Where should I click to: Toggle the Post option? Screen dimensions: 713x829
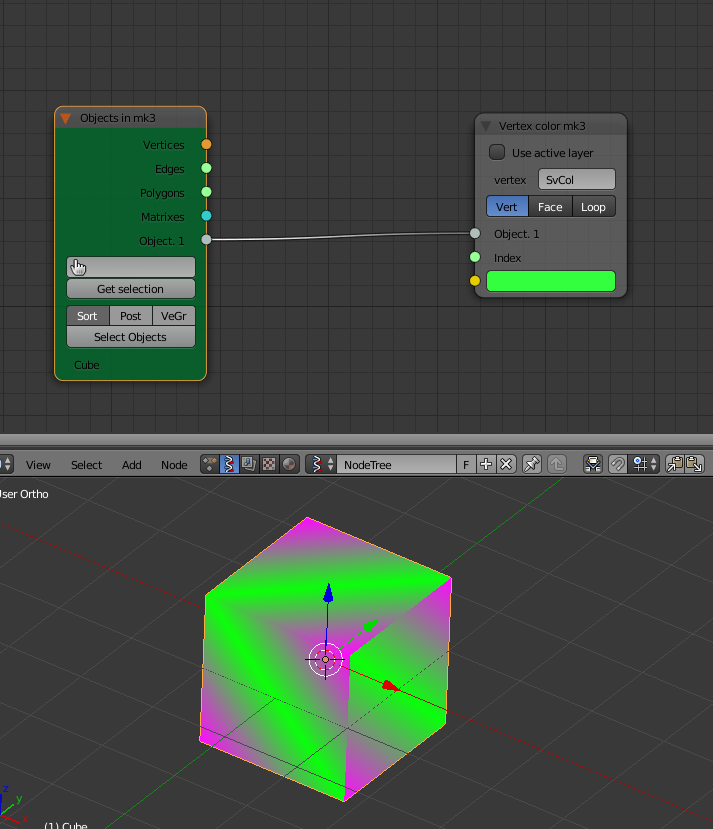(x=131, y=316)
